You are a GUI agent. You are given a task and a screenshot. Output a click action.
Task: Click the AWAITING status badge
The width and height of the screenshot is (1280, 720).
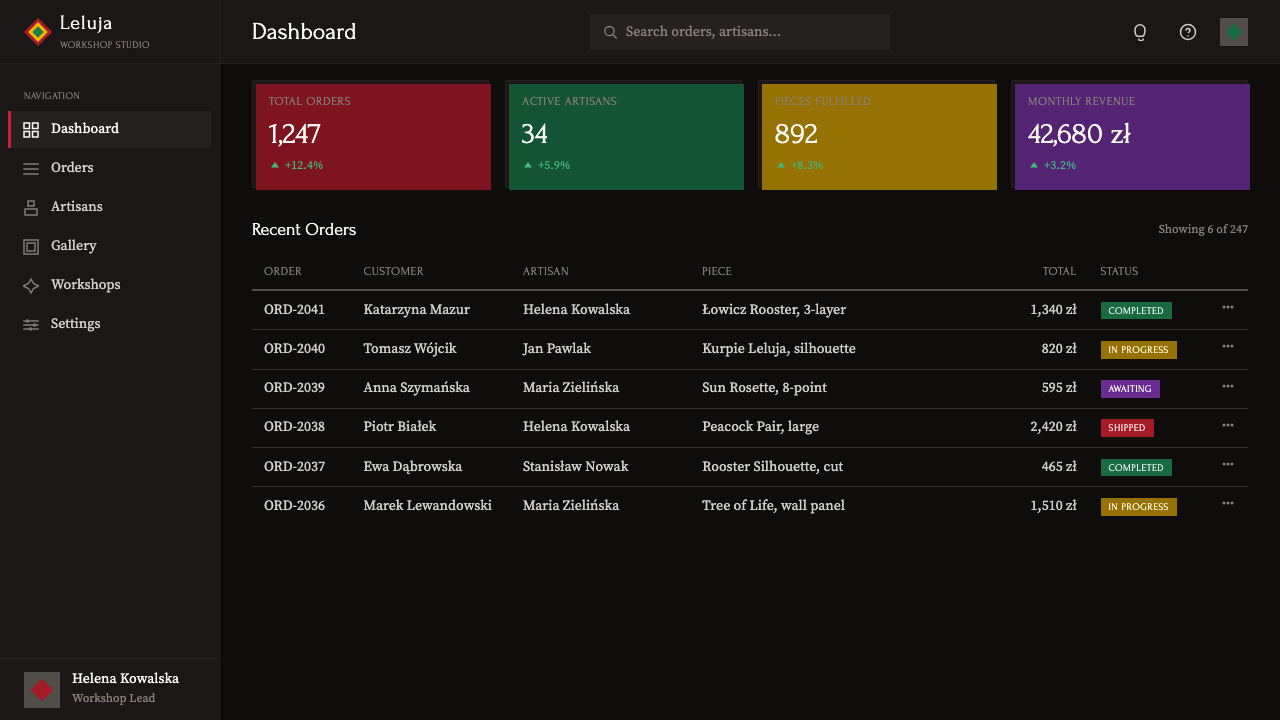pos(1130,389)
